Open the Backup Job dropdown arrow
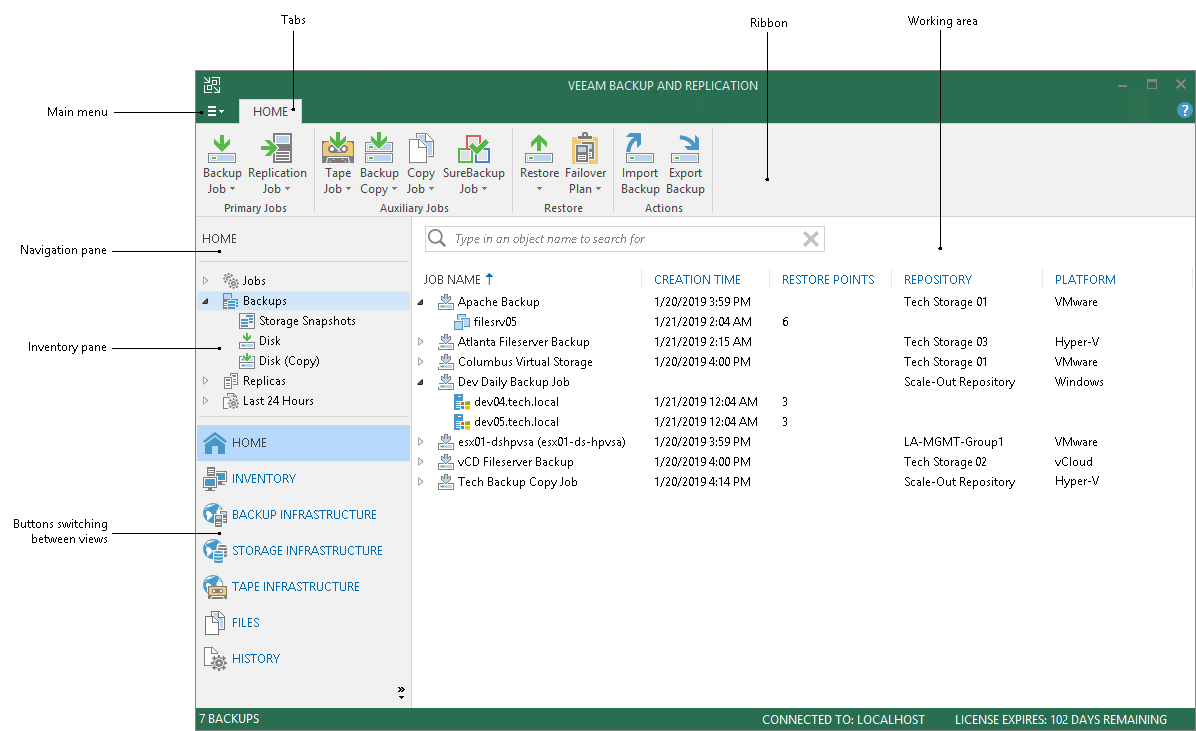This screenshot has width=1196, height=731. pos(233,189)
